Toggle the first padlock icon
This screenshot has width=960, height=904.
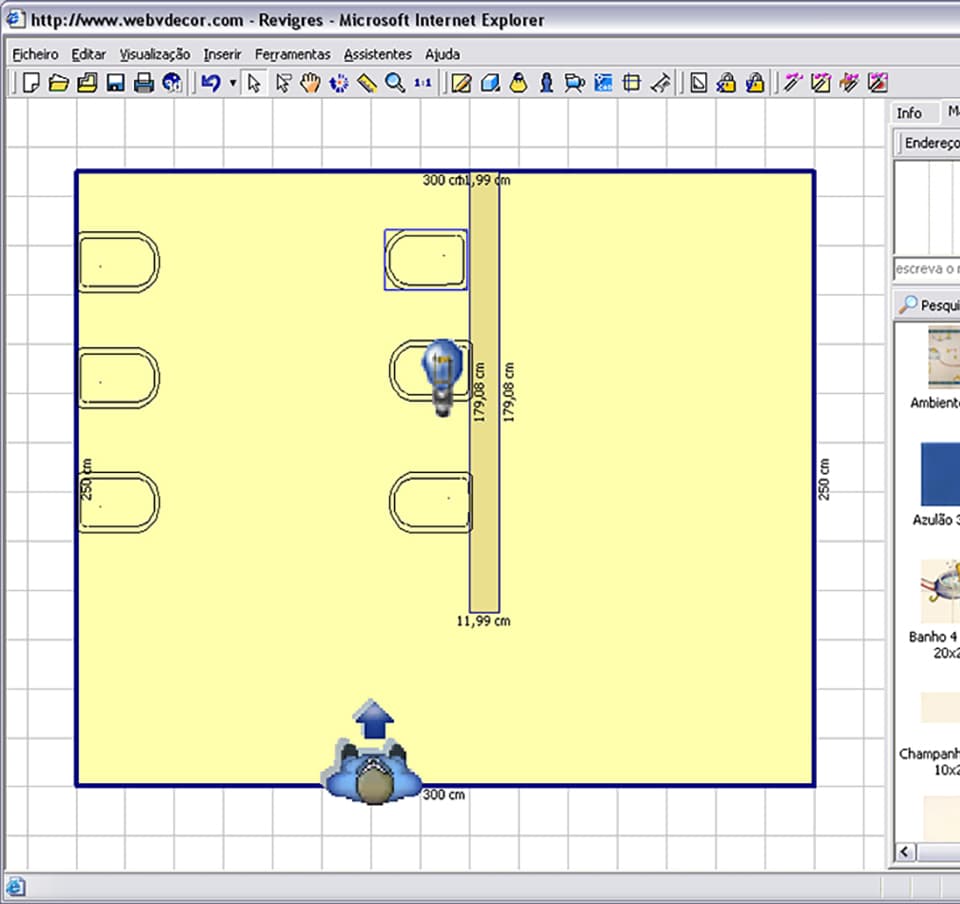pyautogui.click(x=727, y=83)
